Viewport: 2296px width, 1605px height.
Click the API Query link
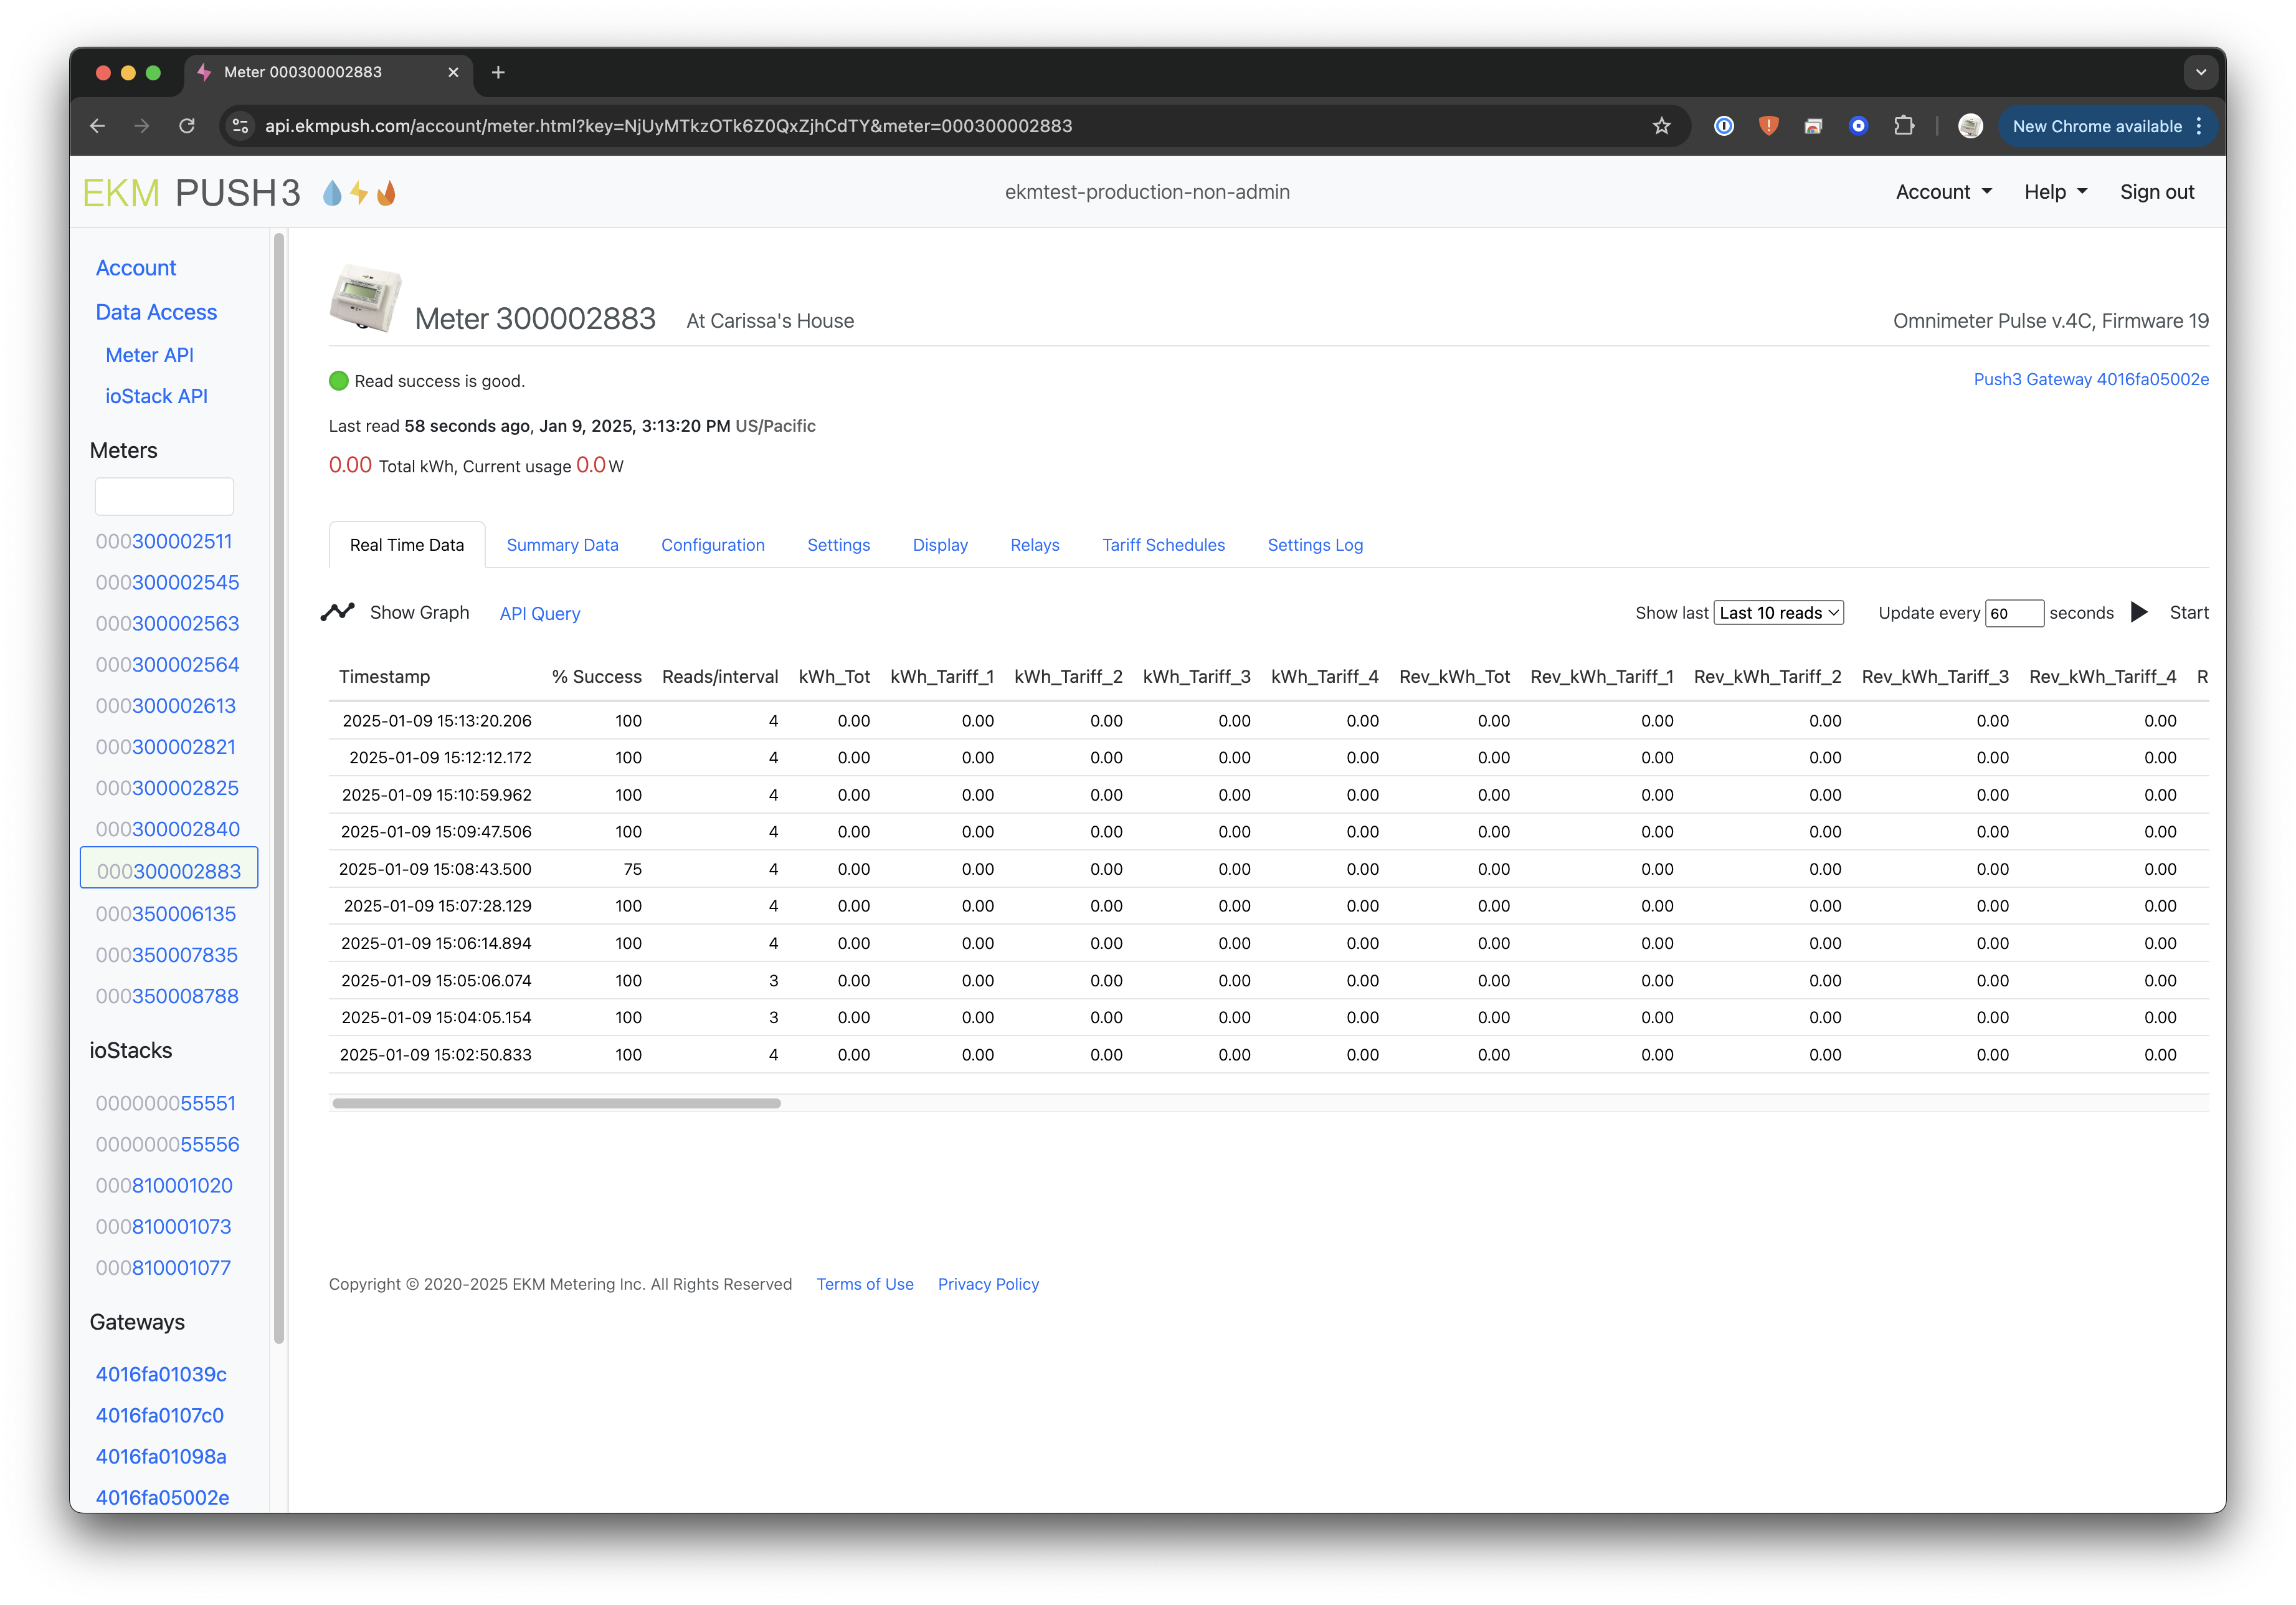(539, 614)
